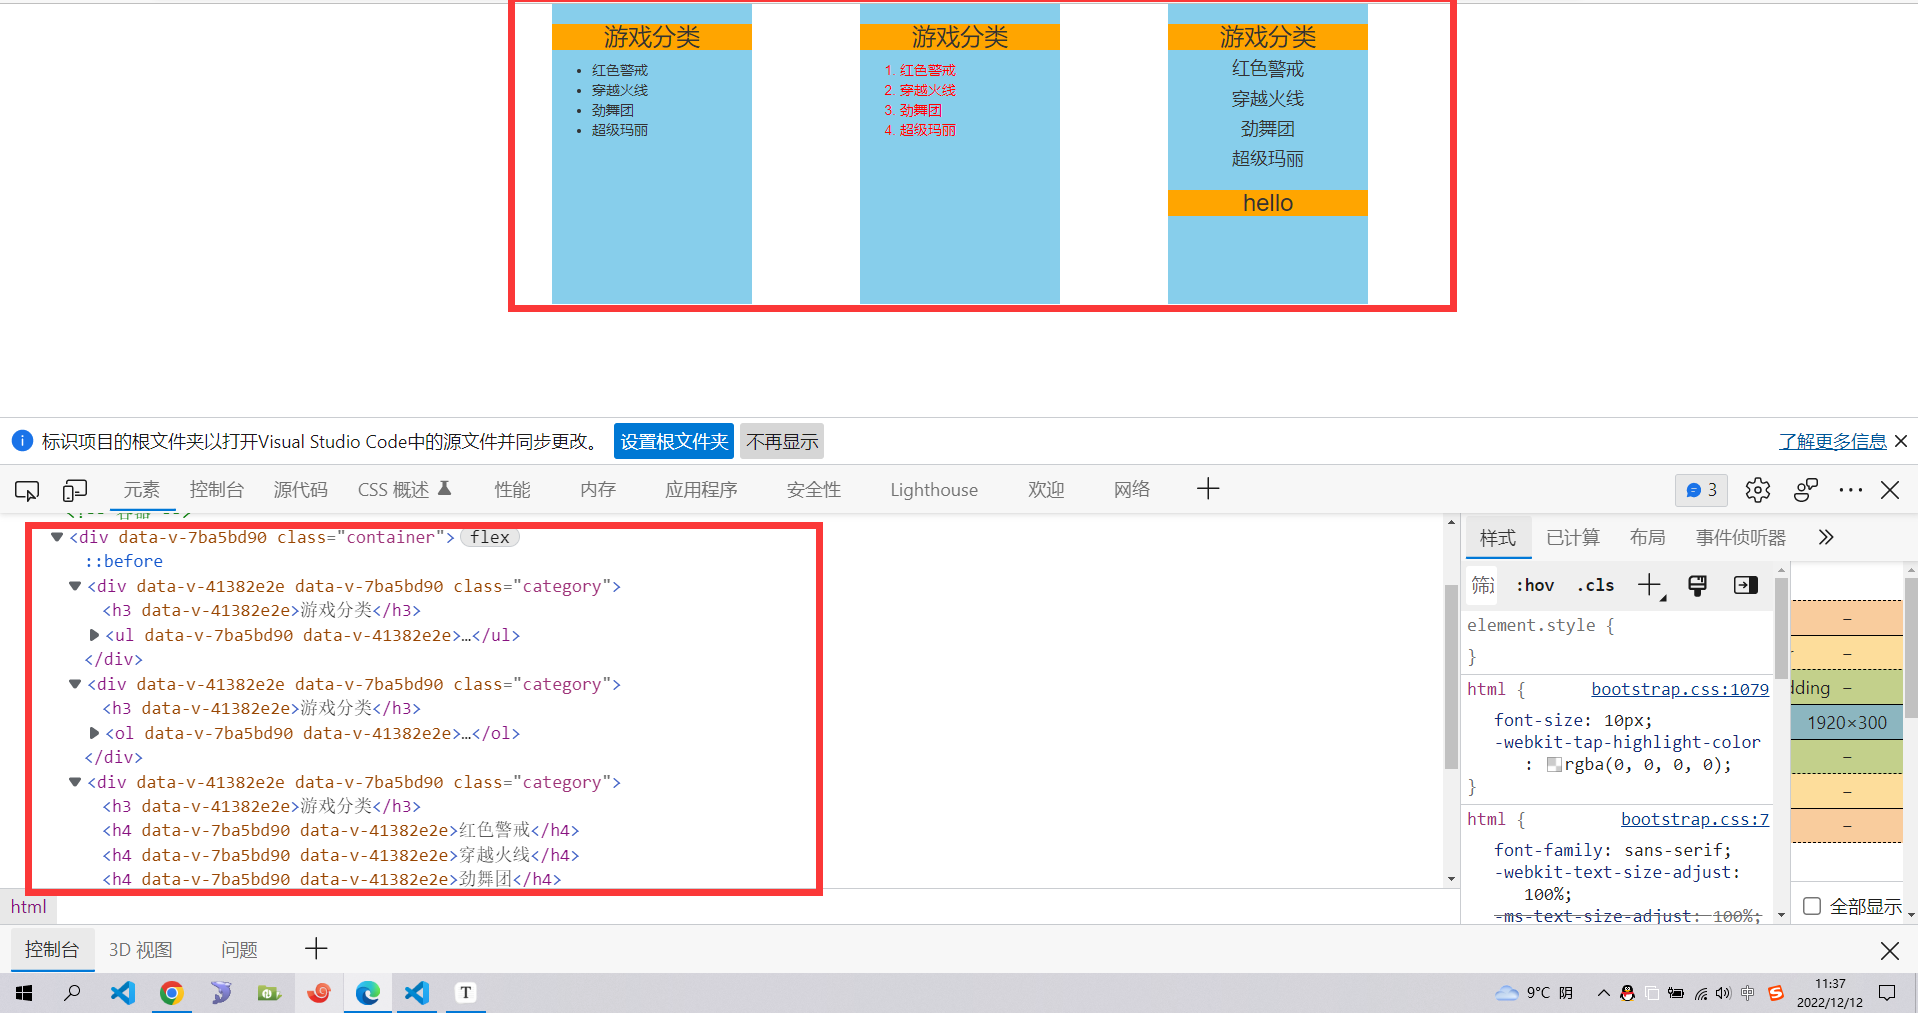The width and height of the screenshot is (1918, 1013).
Task: Open the 性能 tab
Action: pos(513,490)
